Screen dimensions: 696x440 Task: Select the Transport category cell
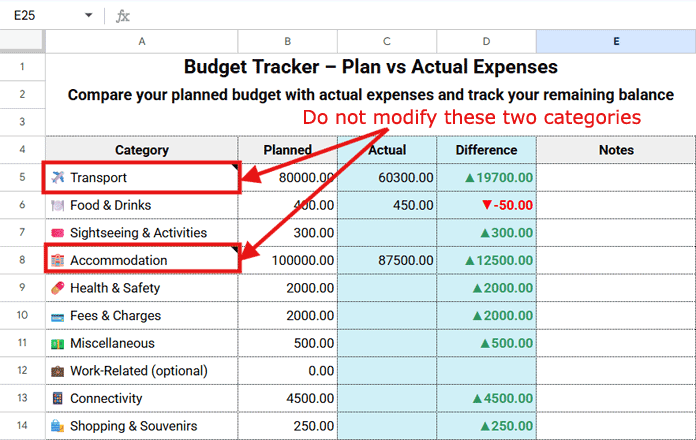[142, 178]
